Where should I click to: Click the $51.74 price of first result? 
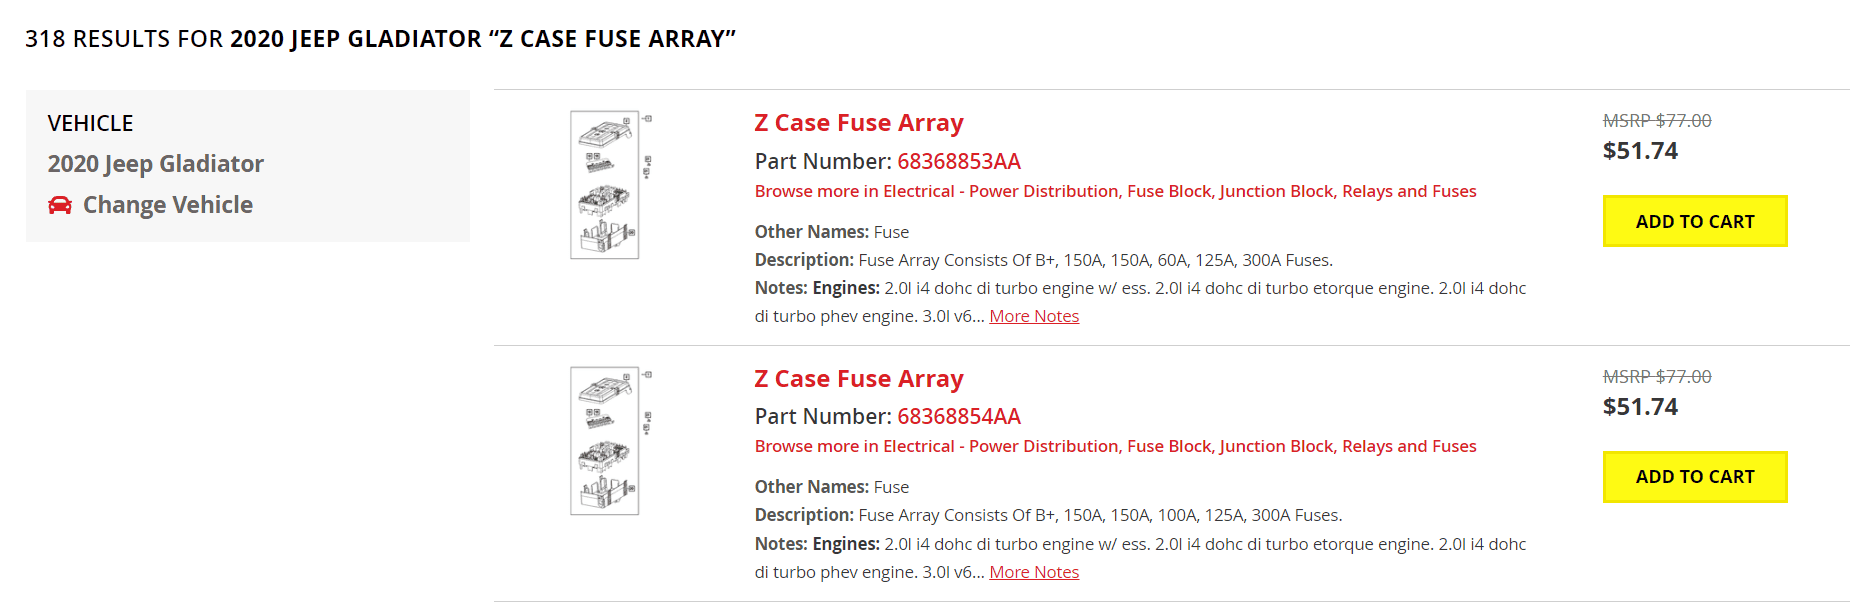[x=1640, y=151]
